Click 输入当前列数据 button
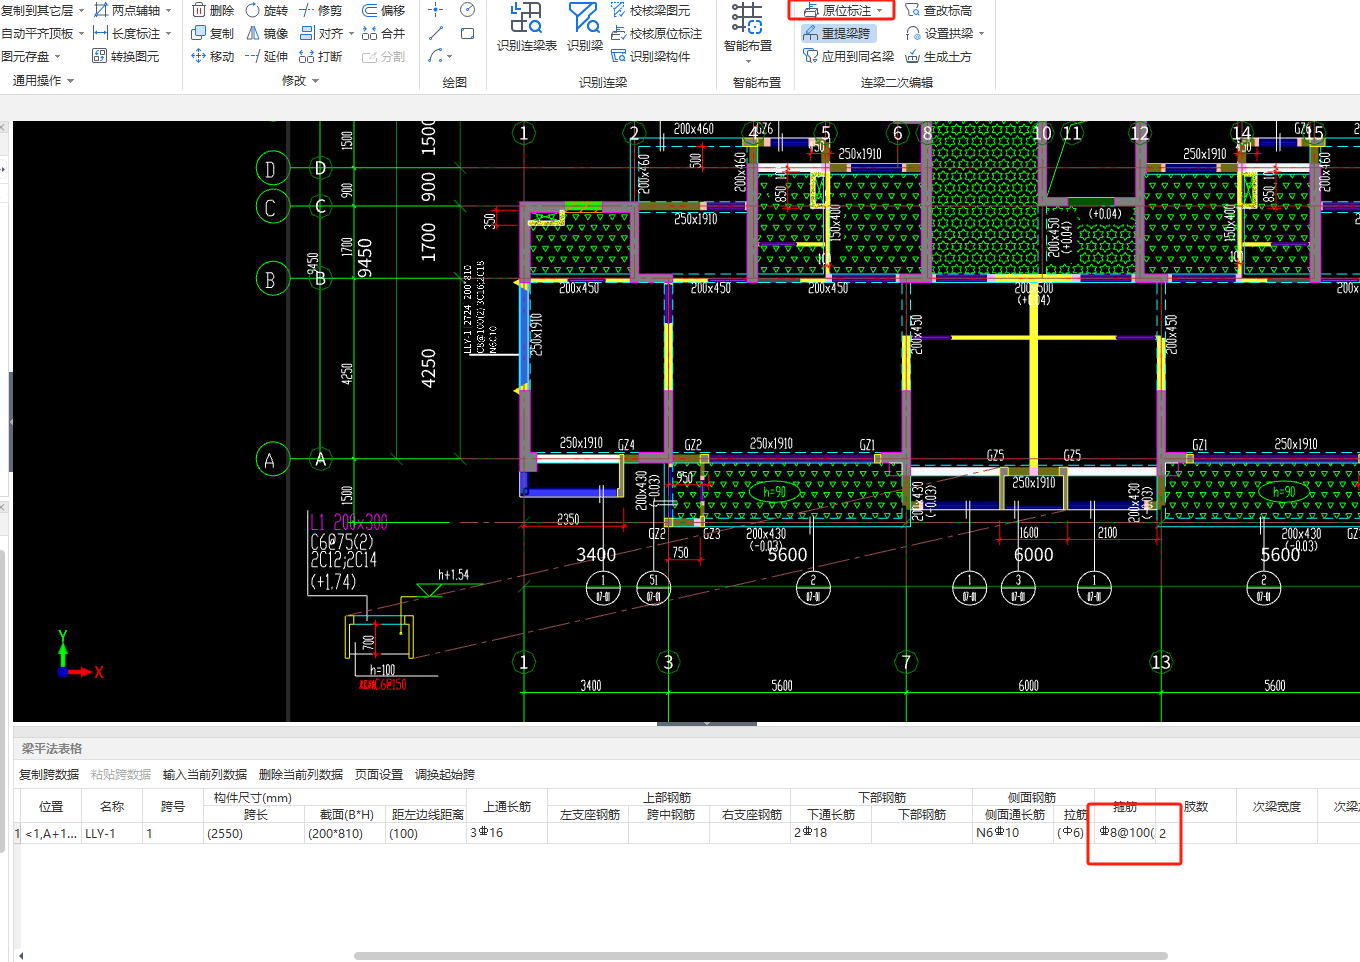 [205, 774]
